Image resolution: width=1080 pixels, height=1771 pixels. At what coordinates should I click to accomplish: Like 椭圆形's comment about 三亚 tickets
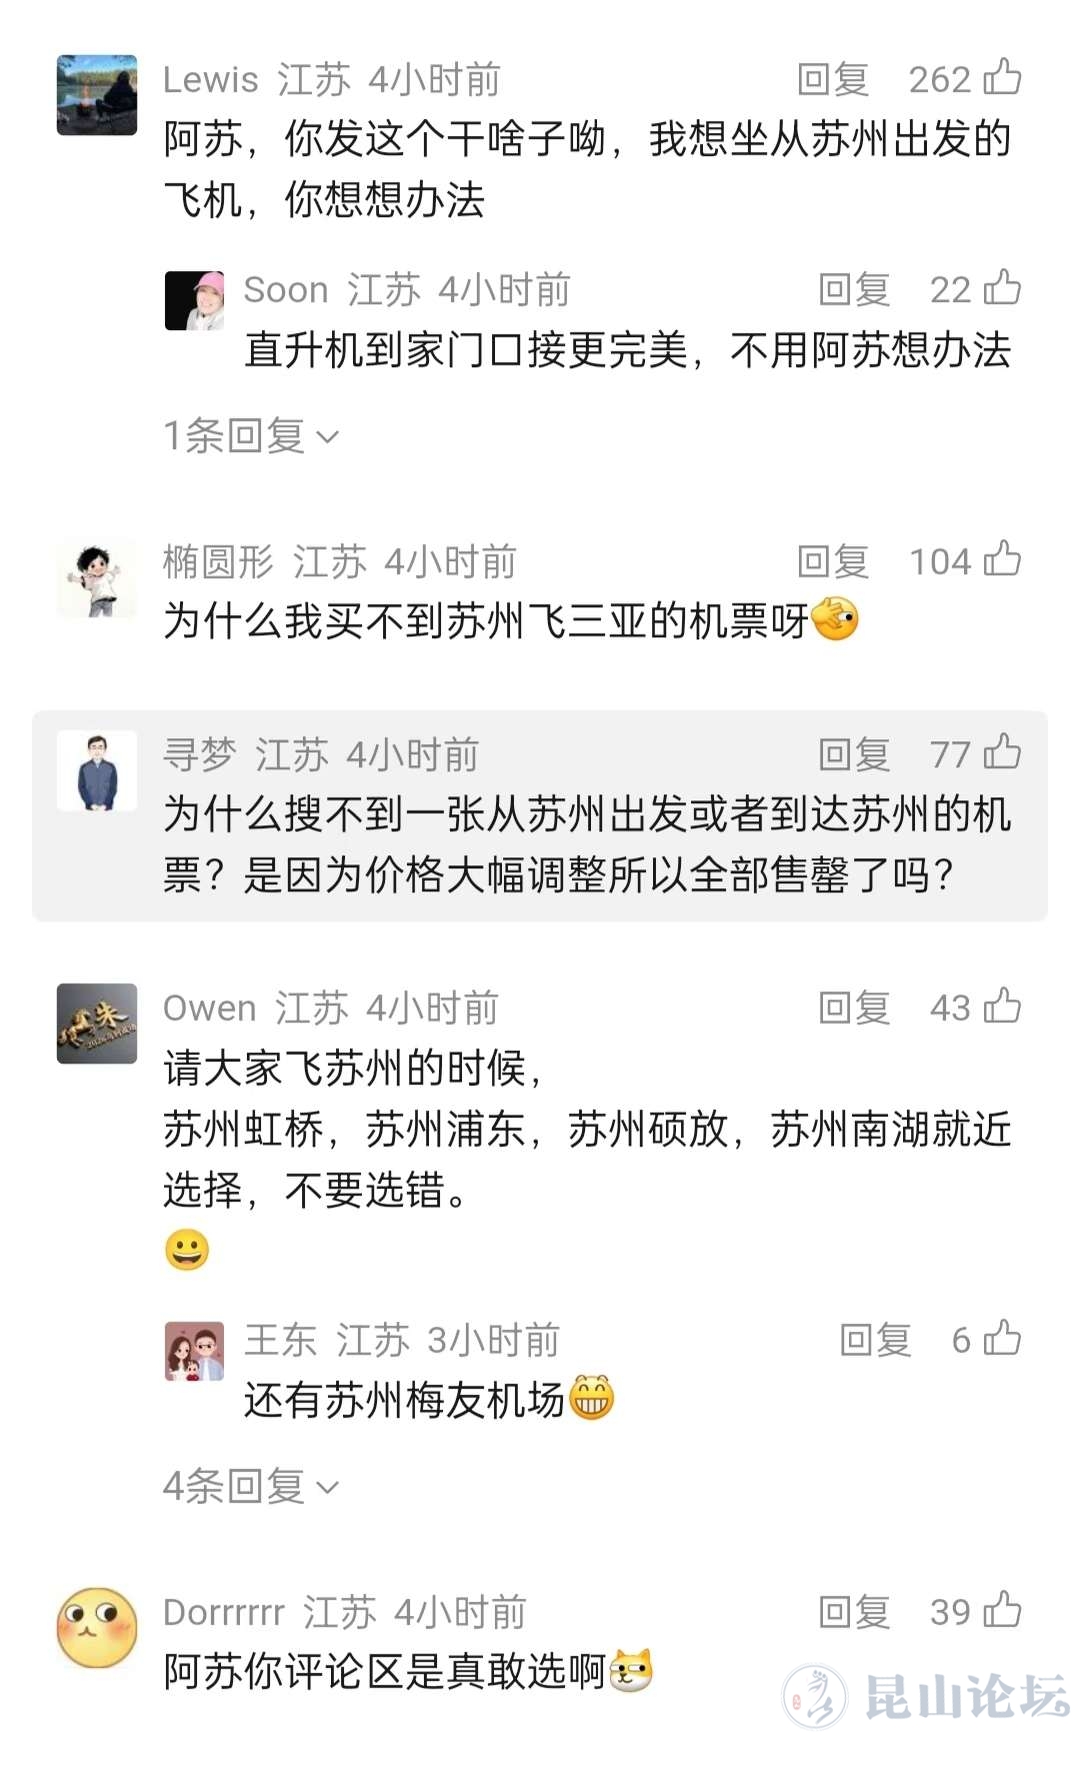point(1002,560)
